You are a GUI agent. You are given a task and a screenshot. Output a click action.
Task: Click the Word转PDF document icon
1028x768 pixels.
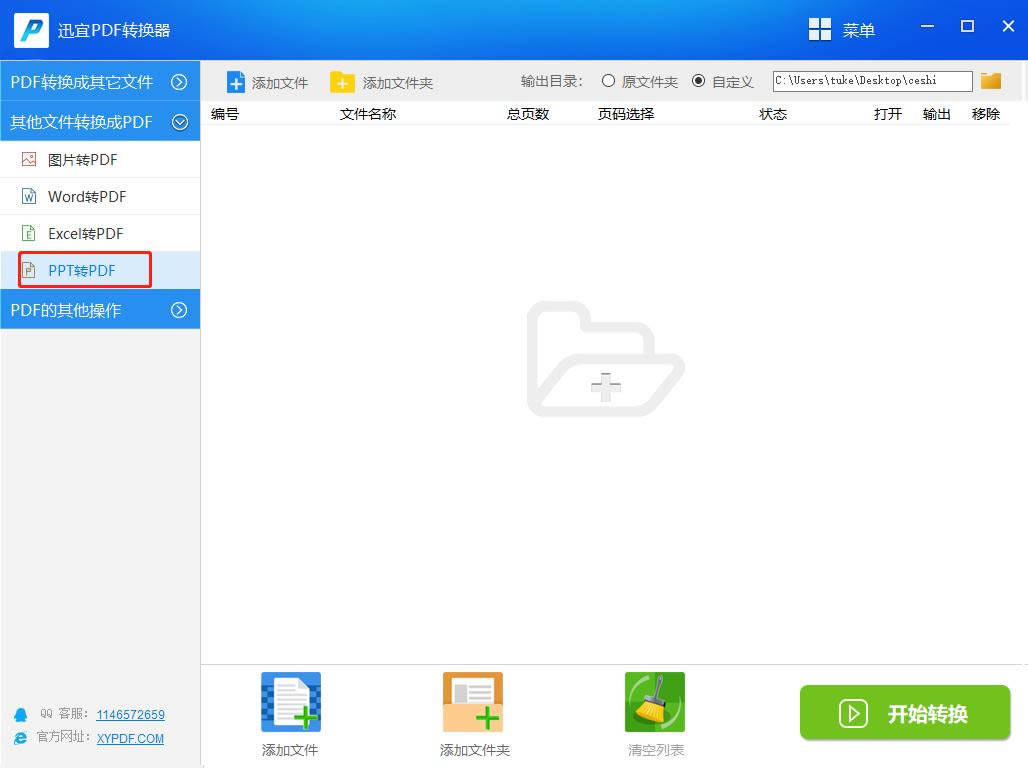tap(29, 196)
